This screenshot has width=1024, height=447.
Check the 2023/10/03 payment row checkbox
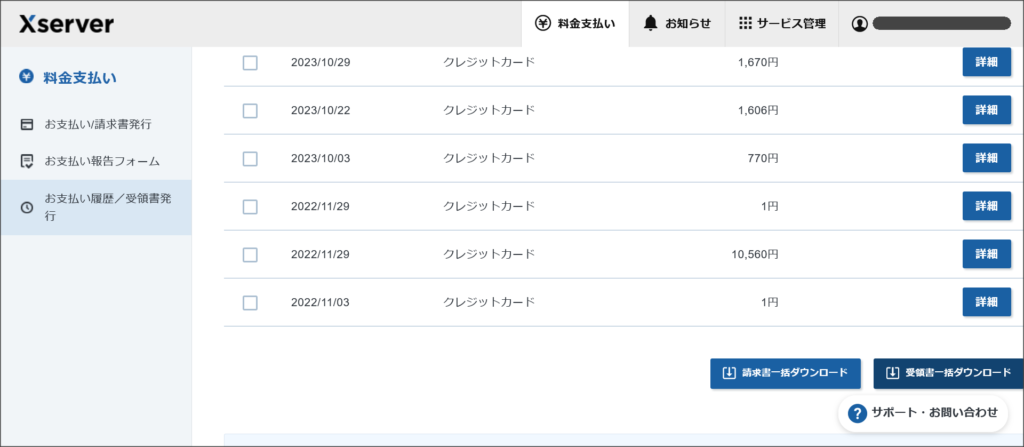tap(250, 159)
